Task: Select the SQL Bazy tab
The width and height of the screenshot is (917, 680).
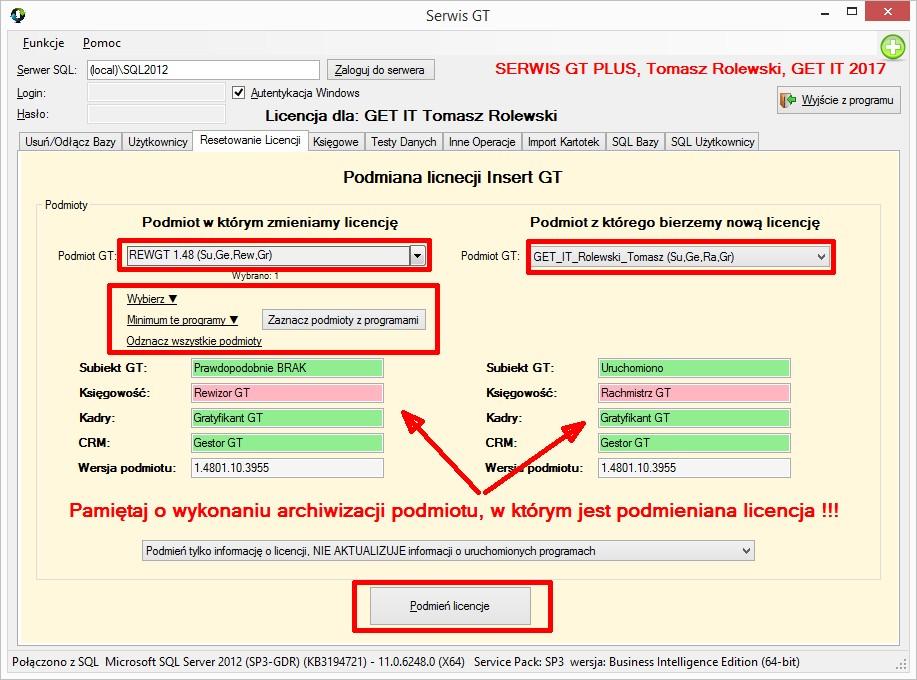Action: tap(635, 141)
